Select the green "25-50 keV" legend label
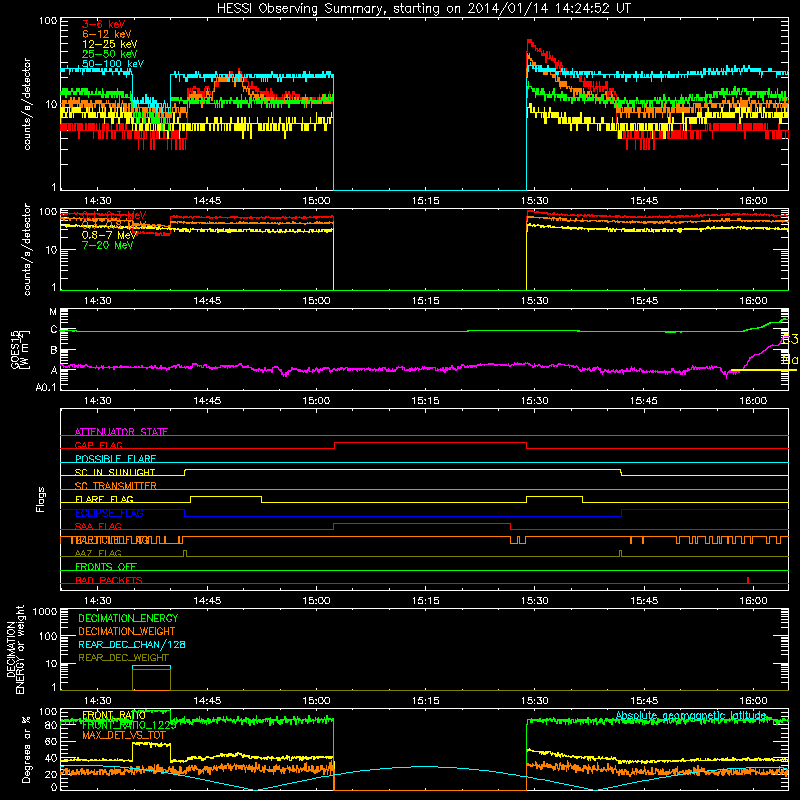Image resolution: width=800 pixels, height=800 pixels. click(110, 54)
